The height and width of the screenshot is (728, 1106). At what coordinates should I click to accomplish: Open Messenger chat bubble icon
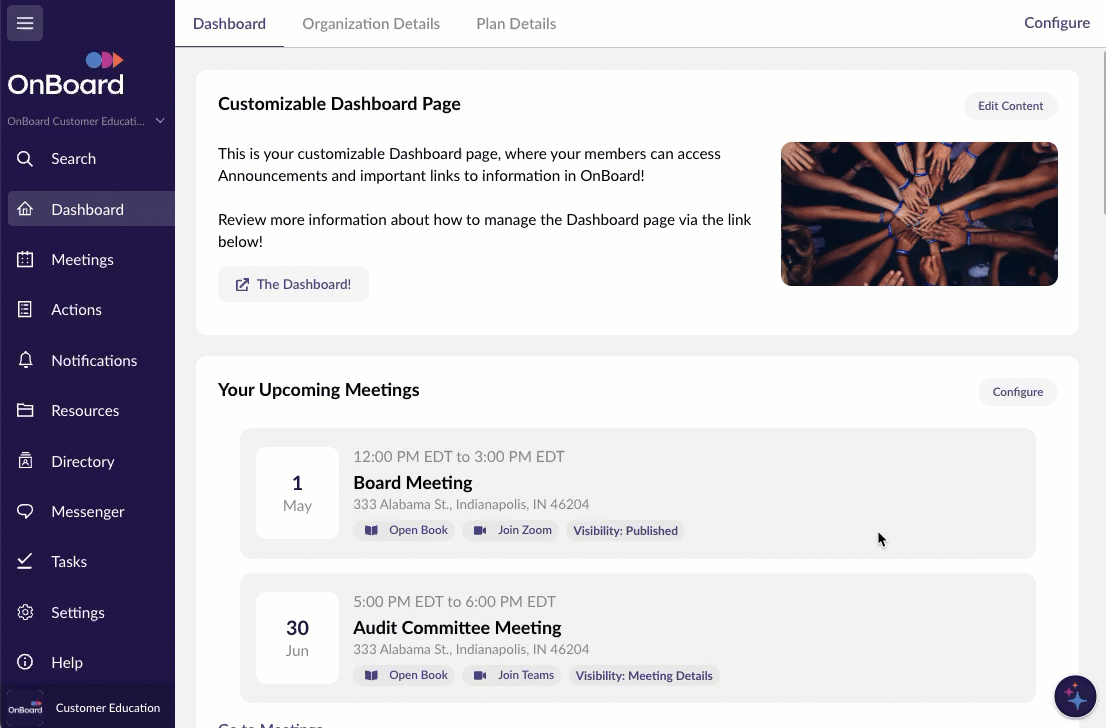click(x=26, y=512)
